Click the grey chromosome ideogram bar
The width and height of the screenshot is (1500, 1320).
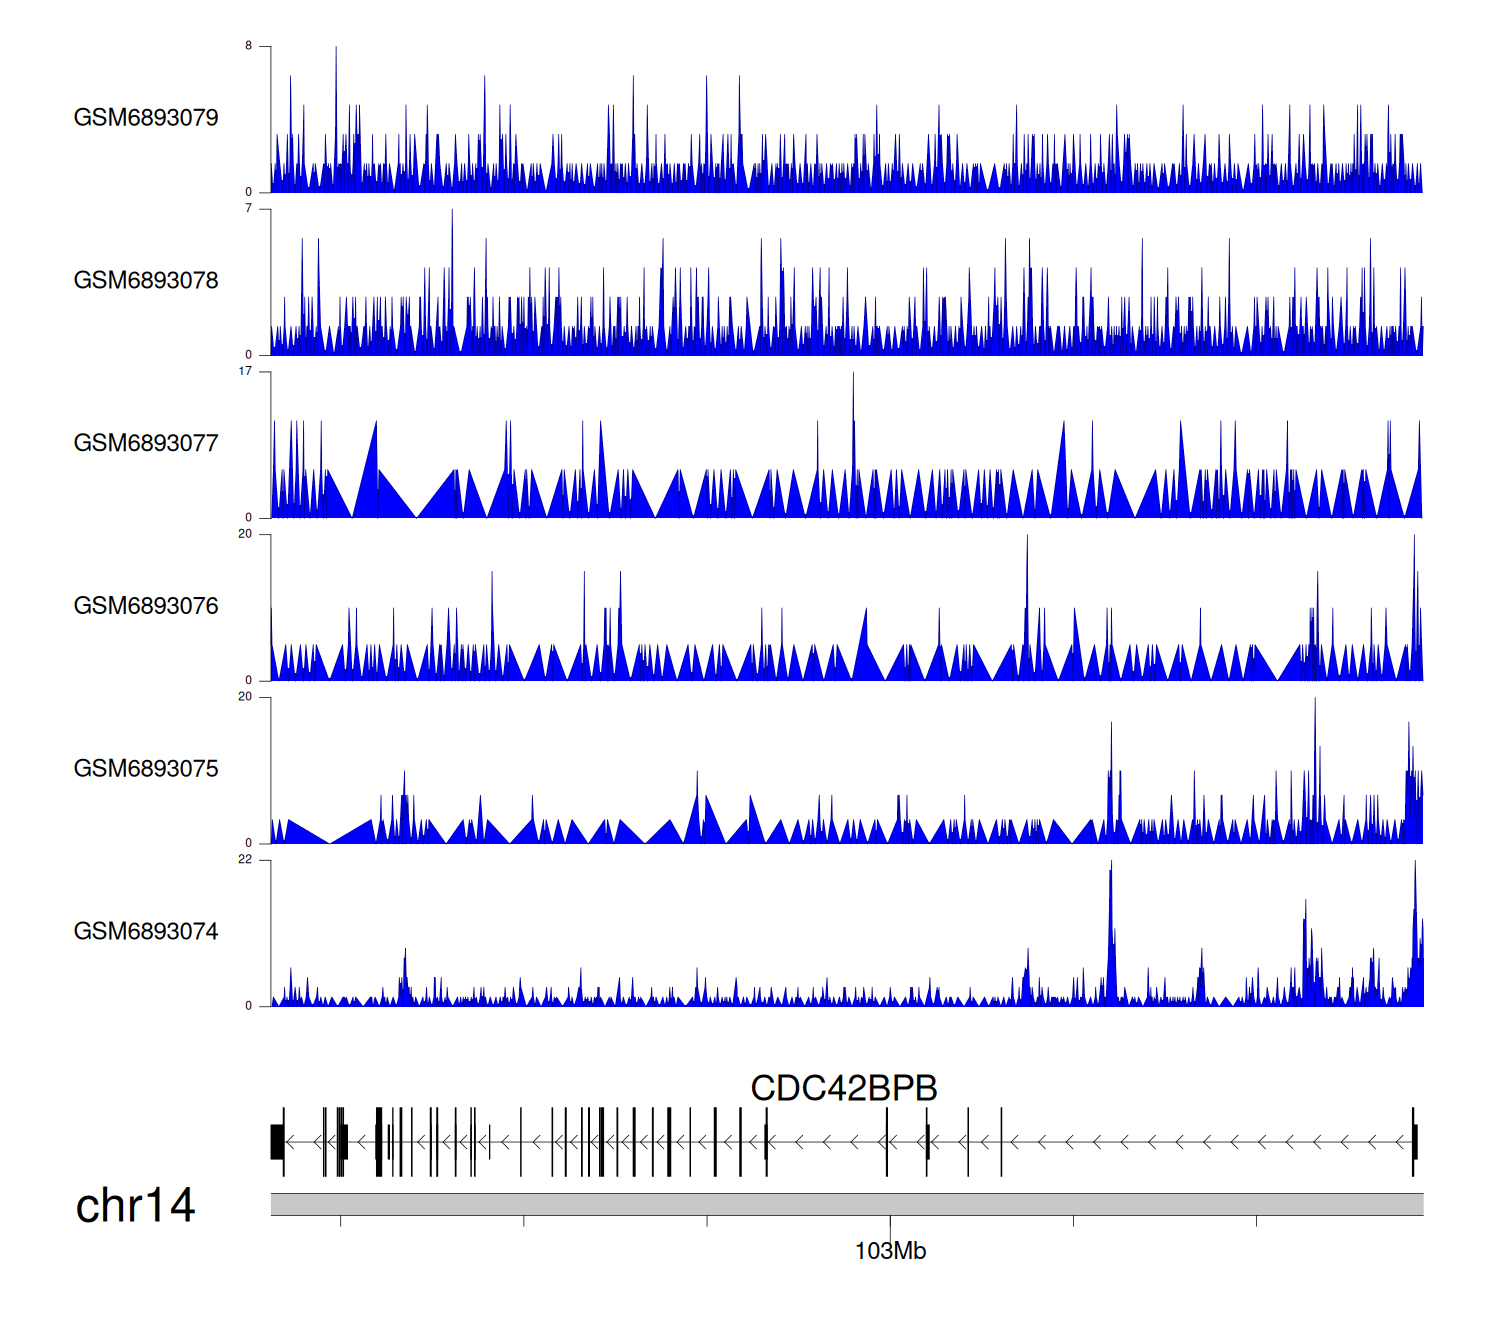coord(846,1204)
